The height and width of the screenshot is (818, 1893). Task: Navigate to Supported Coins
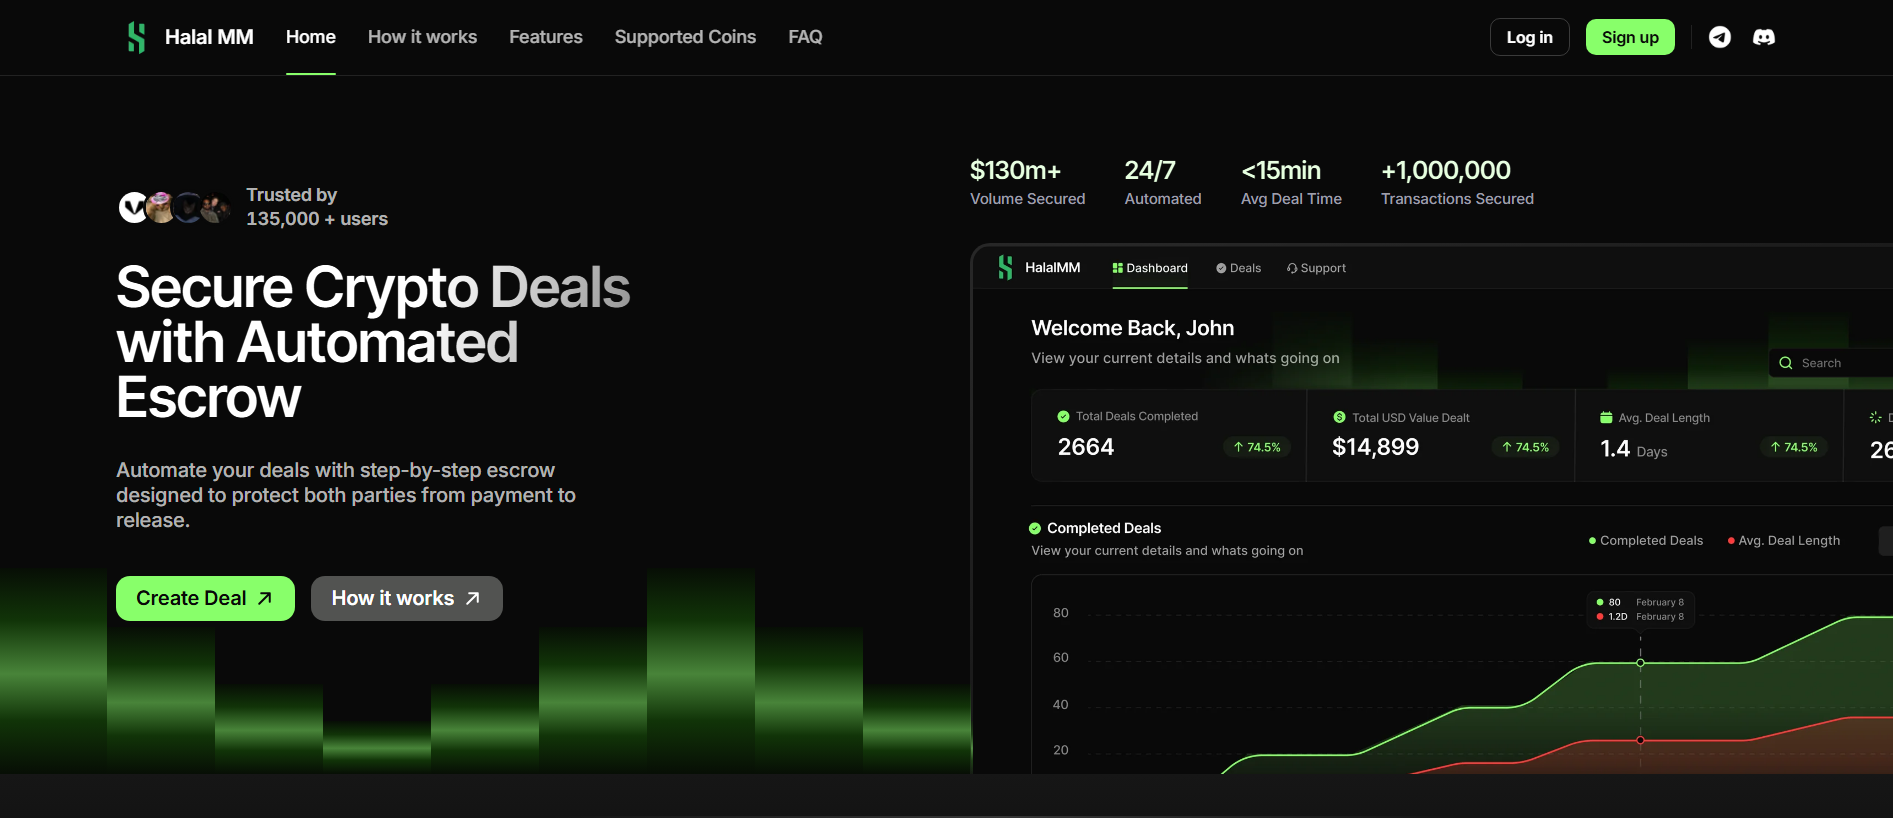[x=685, y=37]
